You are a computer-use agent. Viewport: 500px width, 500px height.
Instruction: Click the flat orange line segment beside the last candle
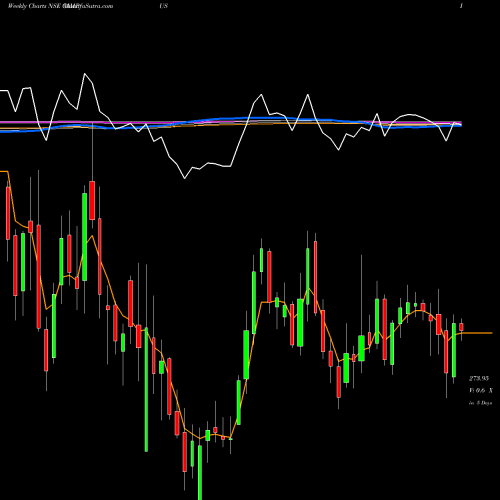click(x=477, y=333)
